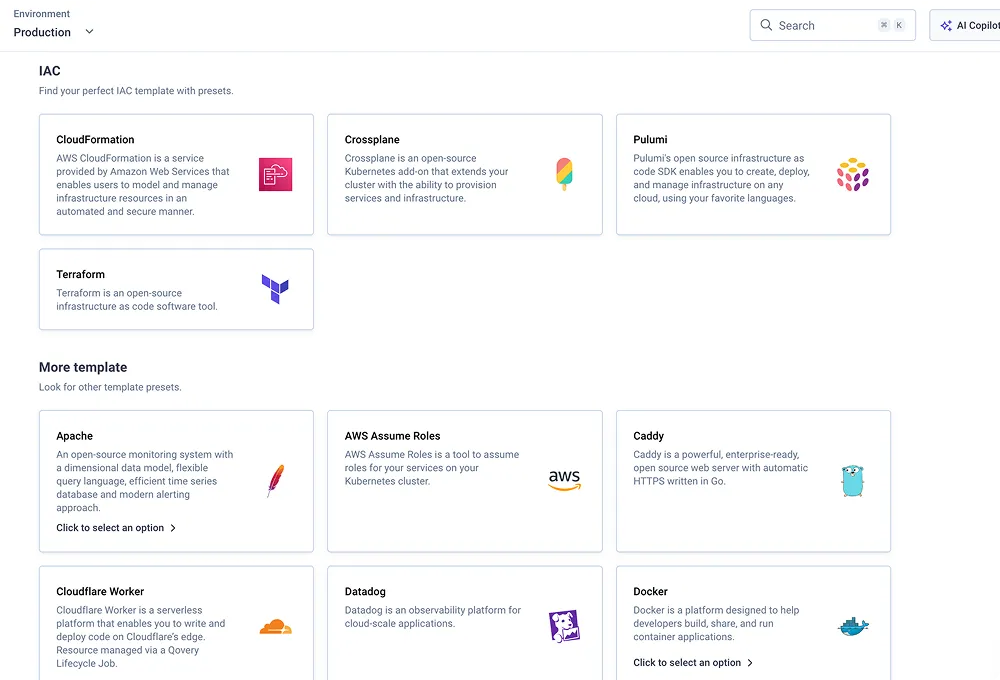Click the Crossplane Kubernetes add-on description
Image resolution: width=1000 pixels, height=680 pixels.
point(426,178)
